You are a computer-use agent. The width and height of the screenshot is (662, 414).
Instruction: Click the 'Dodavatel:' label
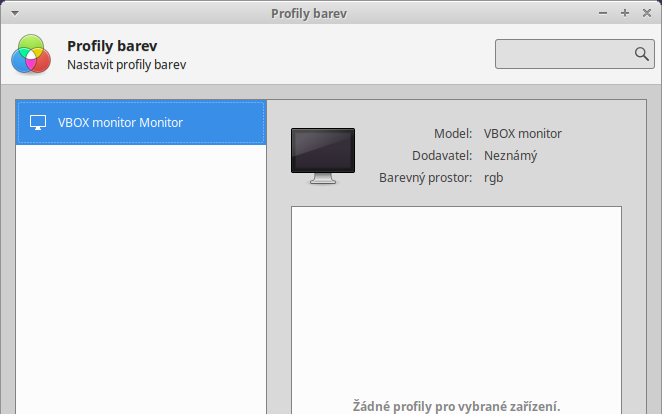click(x=442, y=155)
